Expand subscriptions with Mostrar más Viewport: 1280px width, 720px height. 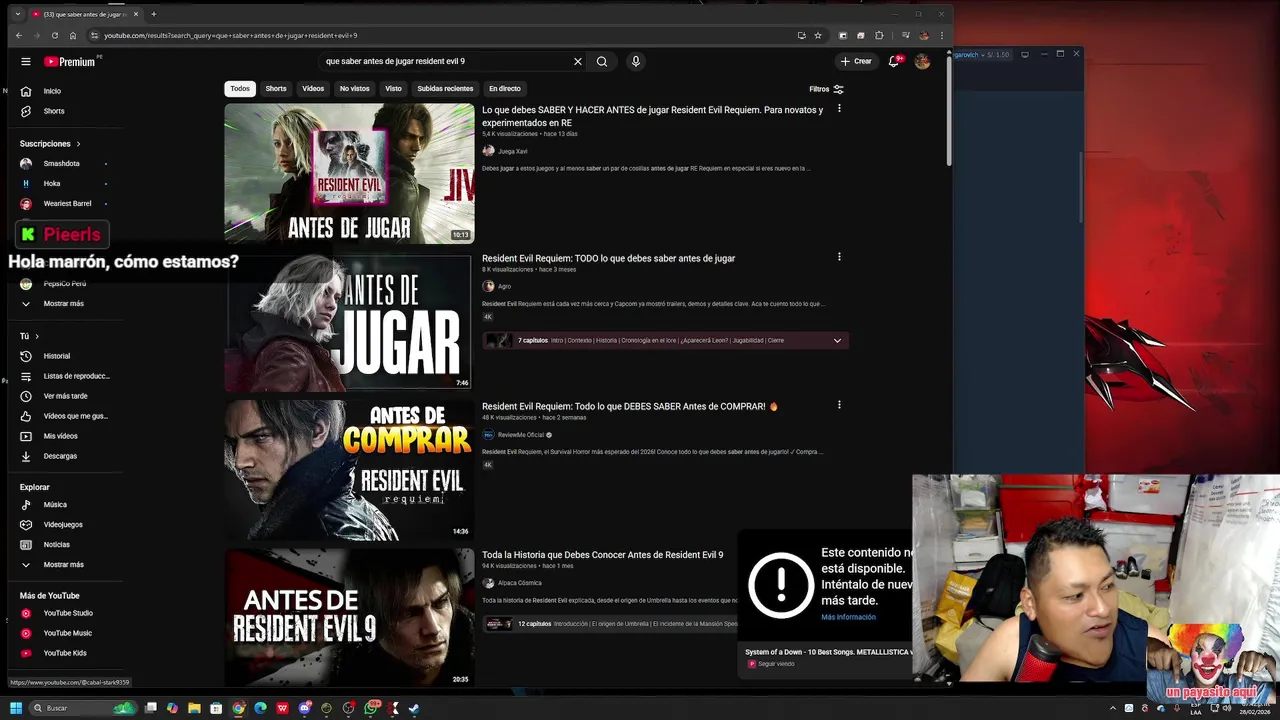pyautogui.click(x=66, y=303)
